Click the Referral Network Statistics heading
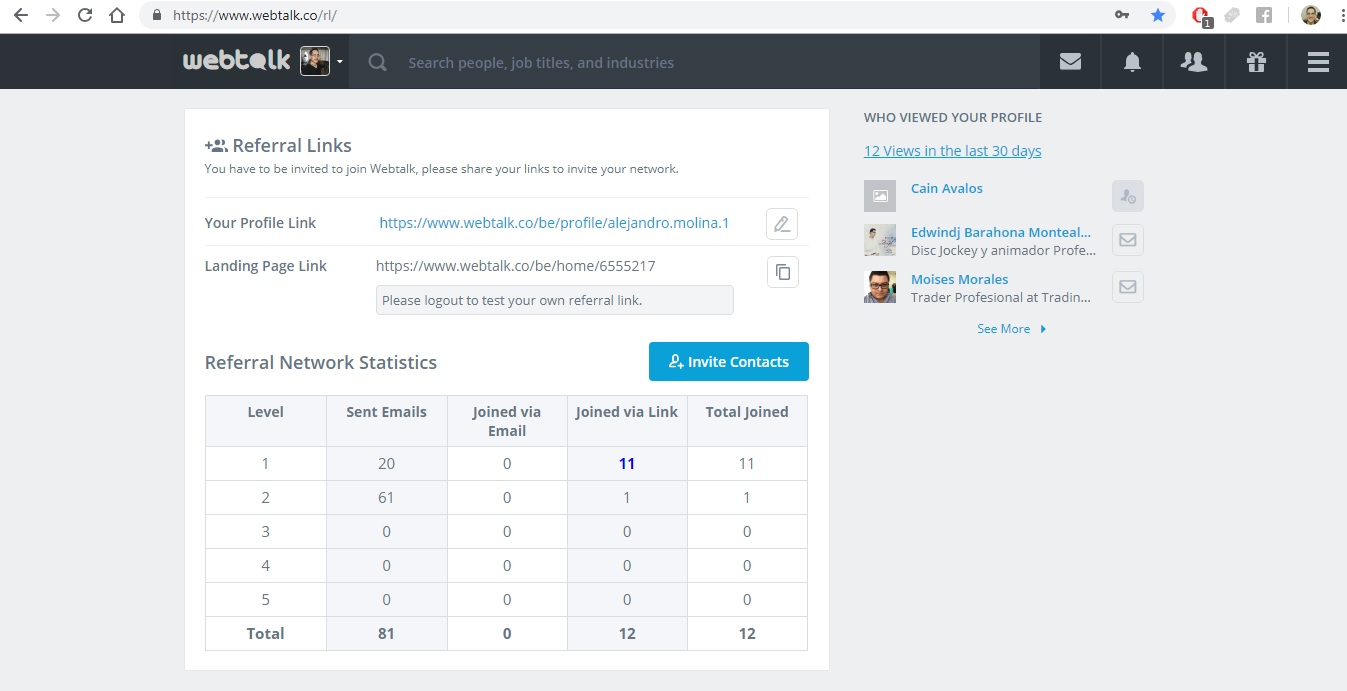This screenshot has height=691, width=1347. pyautogui.click(x=321, y=363)
